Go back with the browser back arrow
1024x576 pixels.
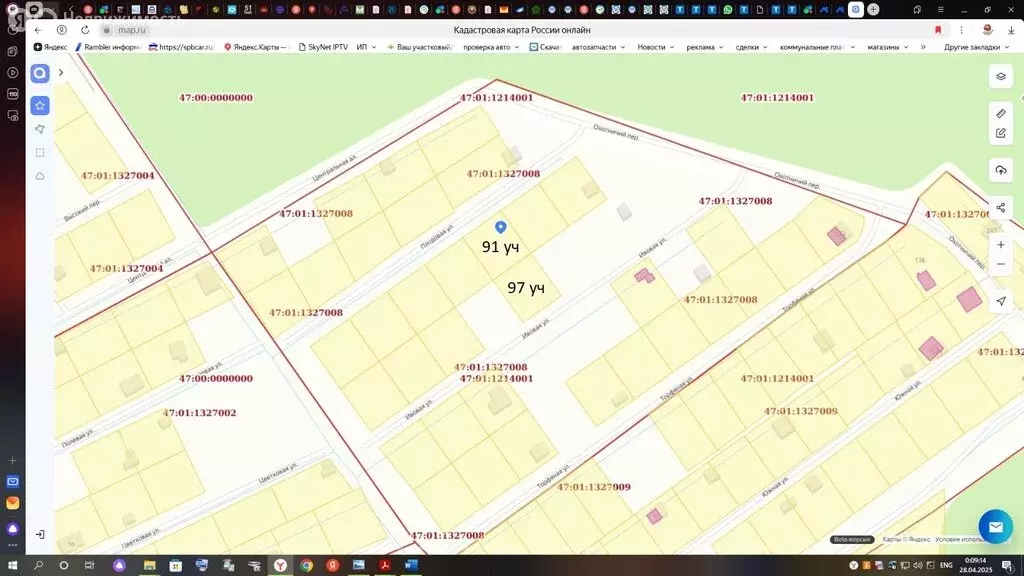click(x=39, y=30)
